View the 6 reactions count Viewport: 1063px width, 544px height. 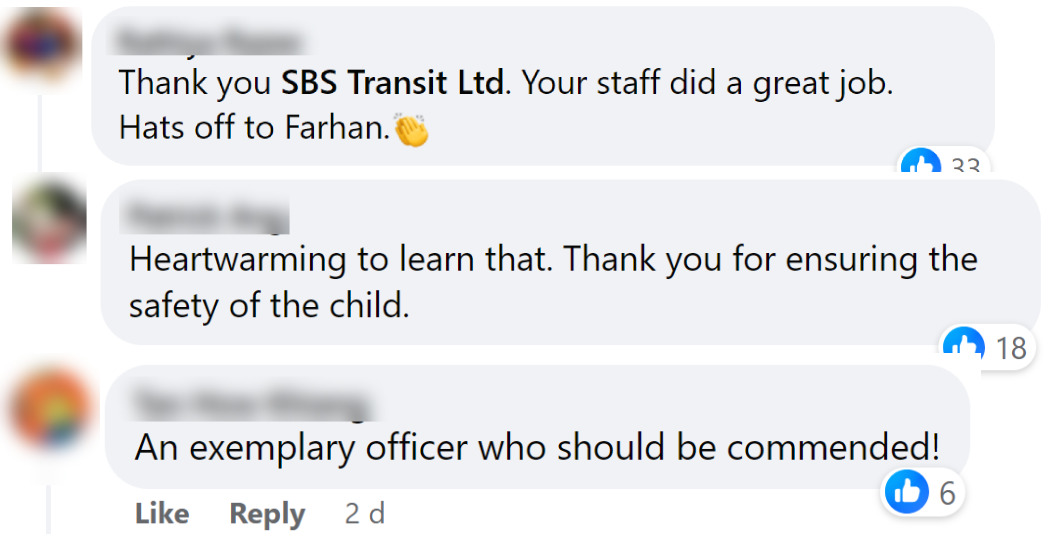947,491
